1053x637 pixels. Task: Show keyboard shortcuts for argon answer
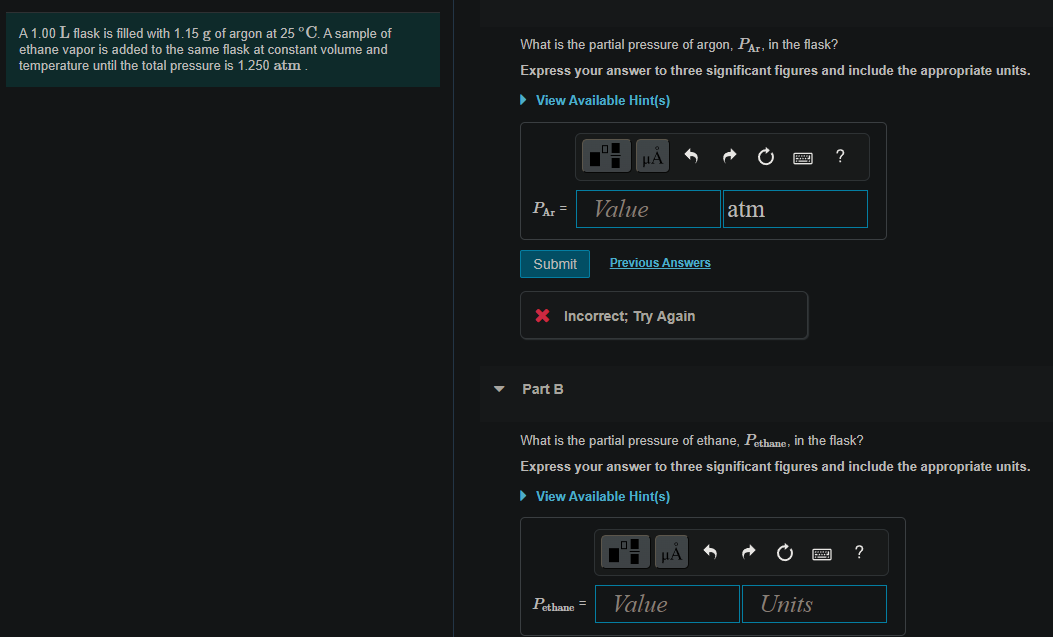[803, 158]
